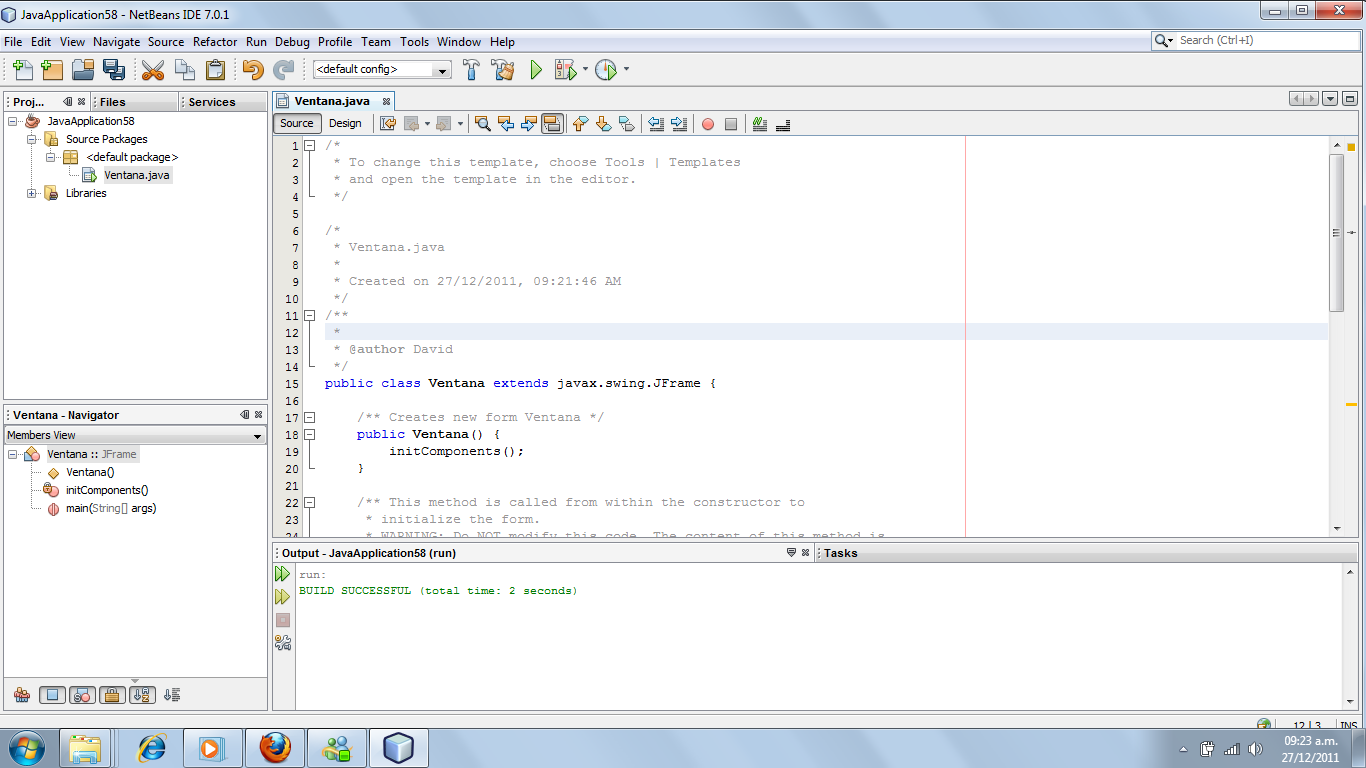Click the Redo arrow icon
This screenshot has height=768, width=1366.
[284, 70]
